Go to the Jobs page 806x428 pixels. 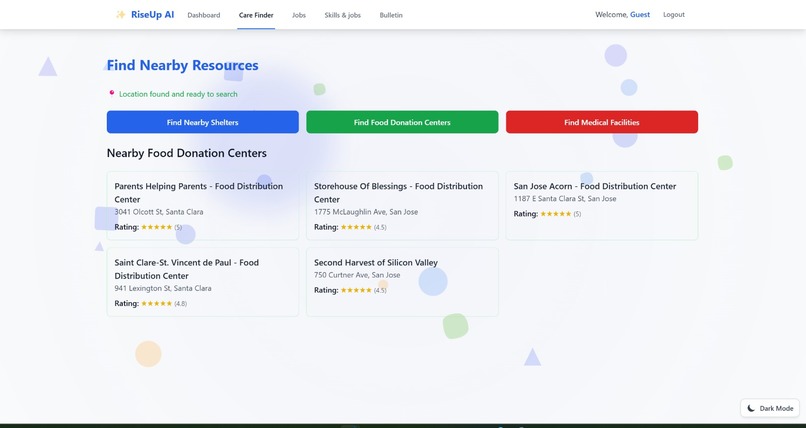coord(299,15)
